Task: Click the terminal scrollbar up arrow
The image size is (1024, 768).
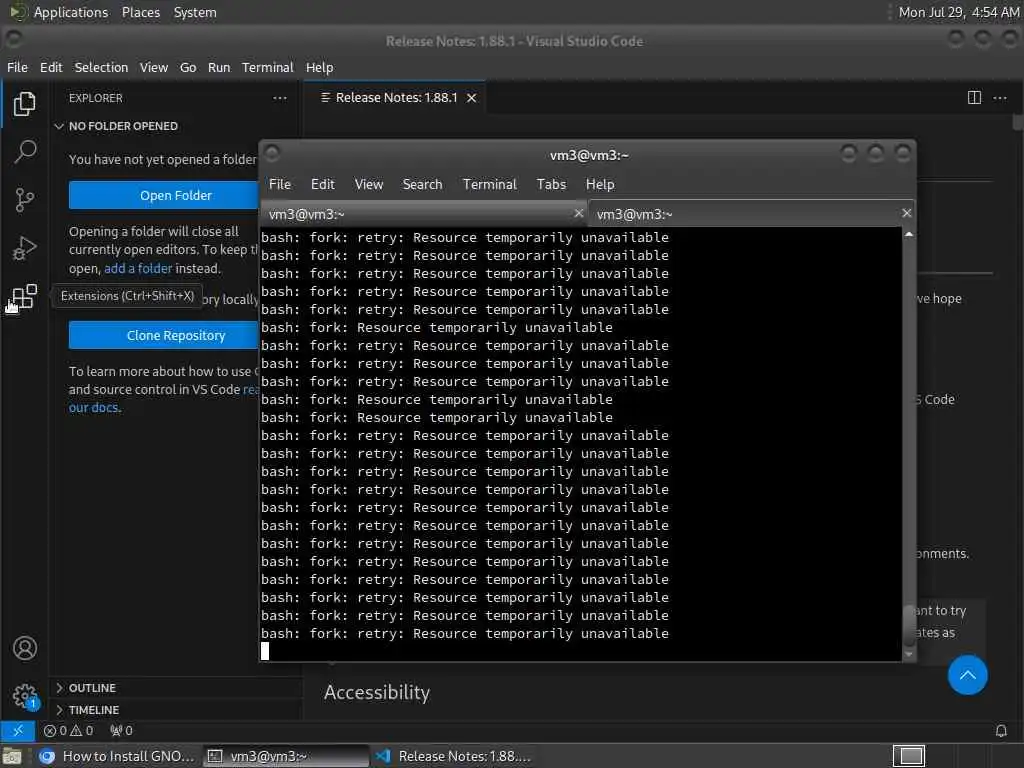Action: [x=908, y=234]
